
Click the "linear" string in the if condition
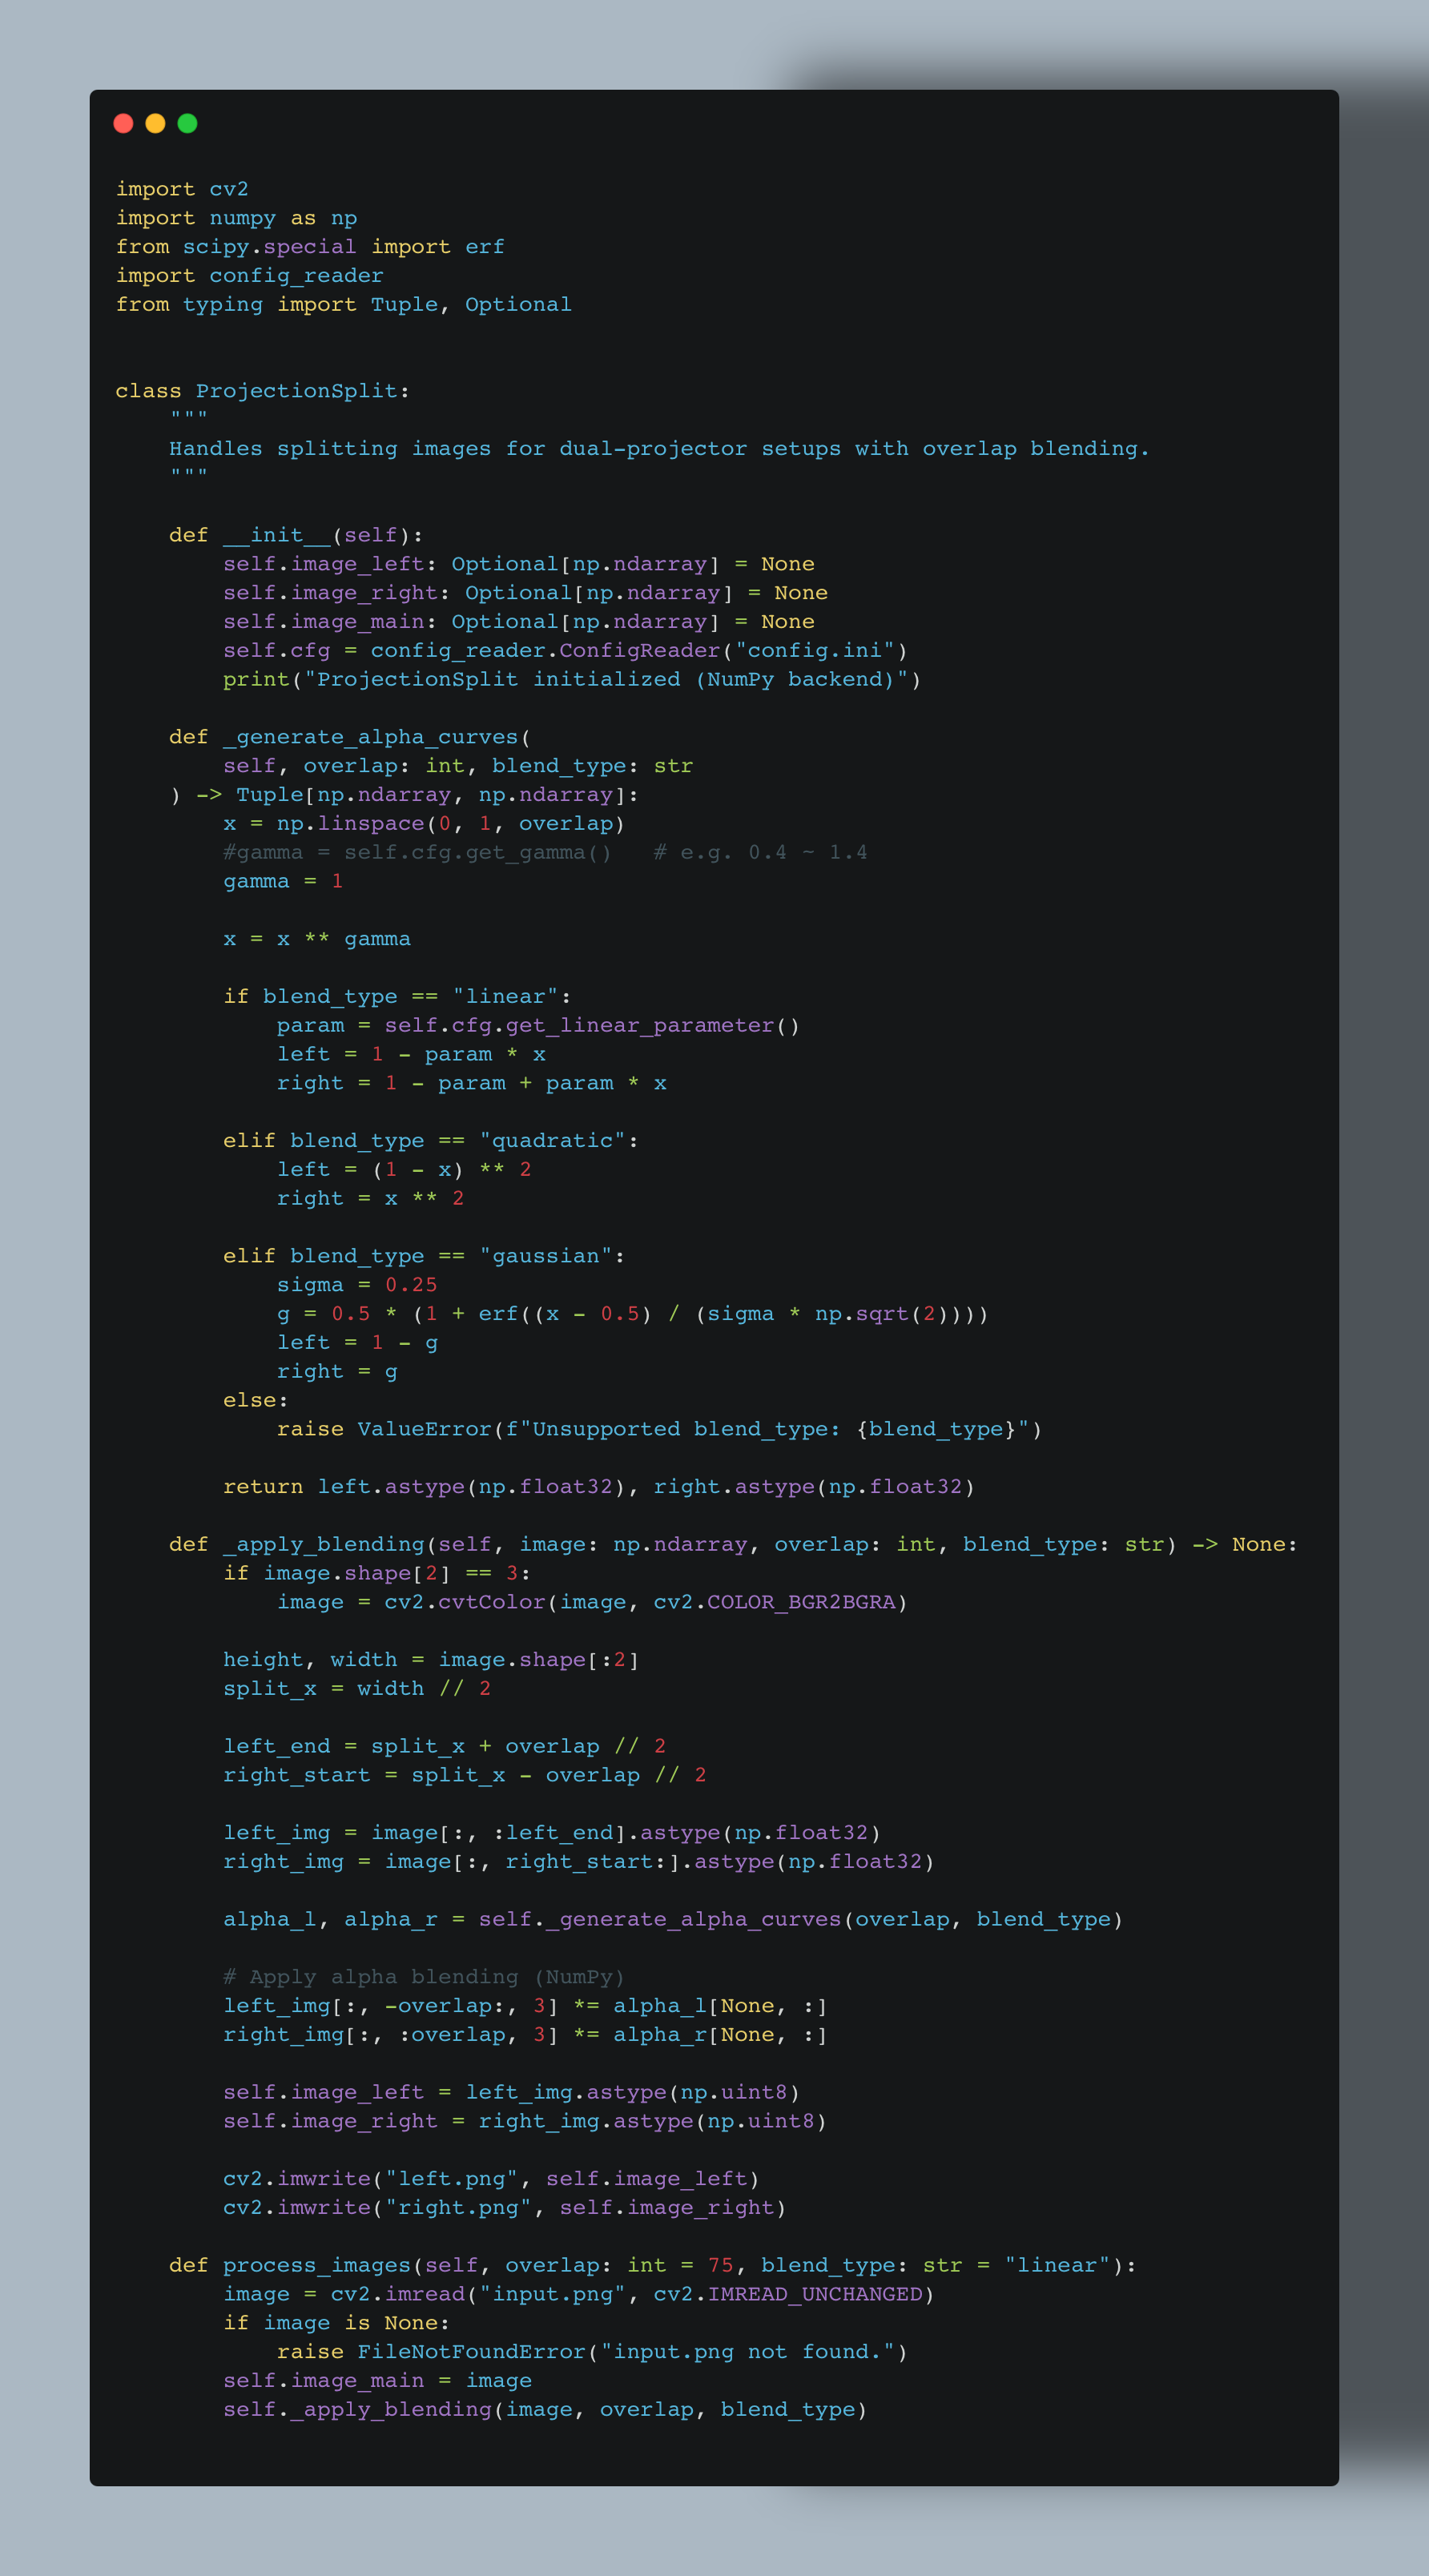click(x=505, y=996)
